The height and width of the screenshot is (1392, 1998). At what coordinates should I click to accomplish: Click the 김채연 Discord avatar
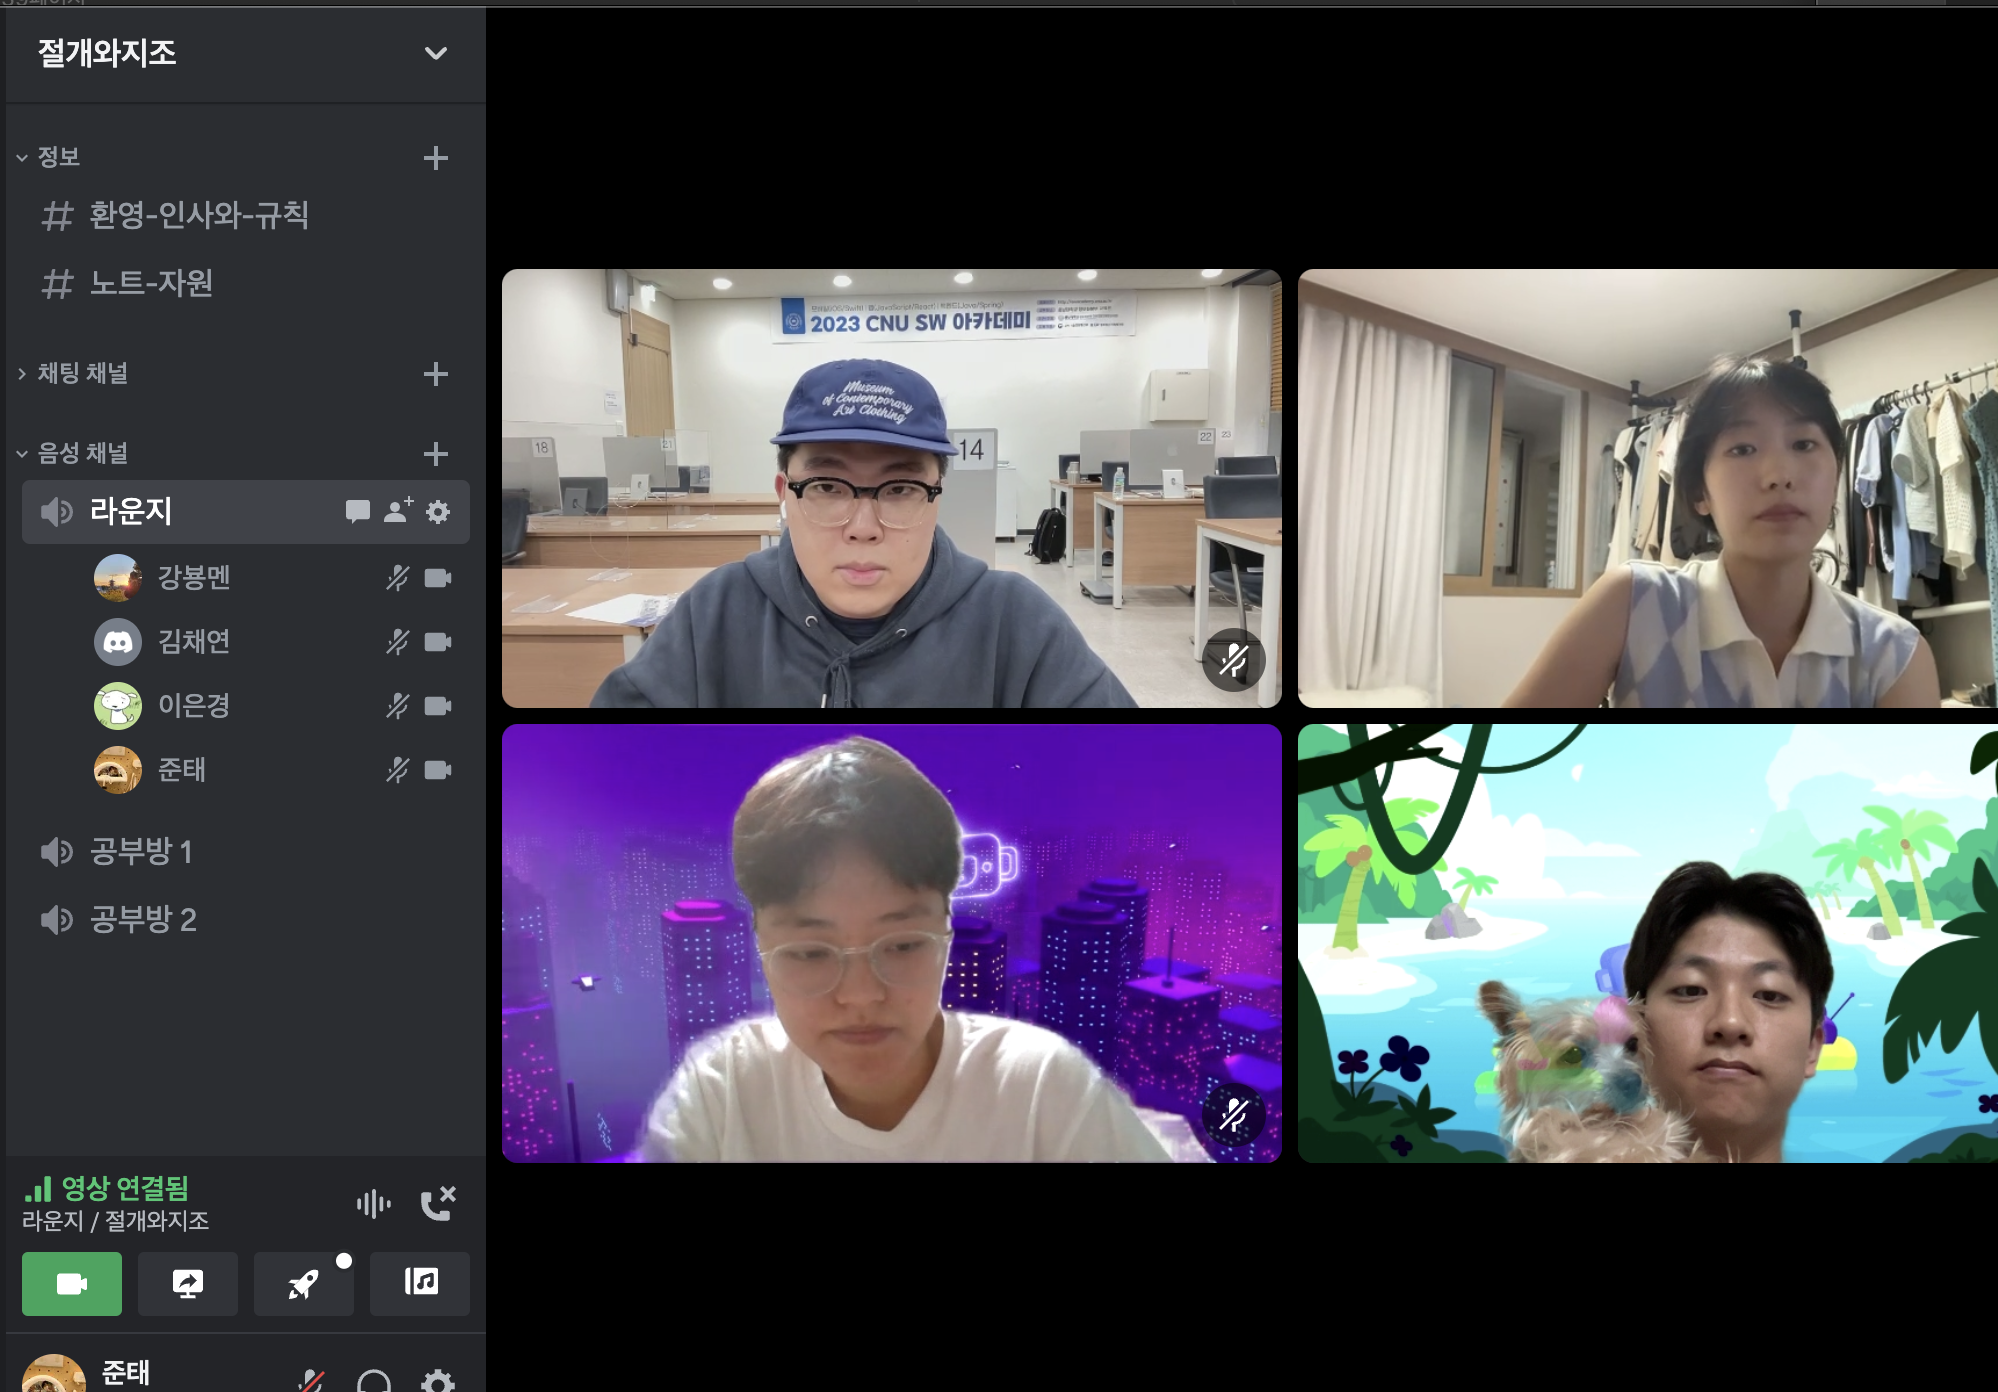click(118, 642)
